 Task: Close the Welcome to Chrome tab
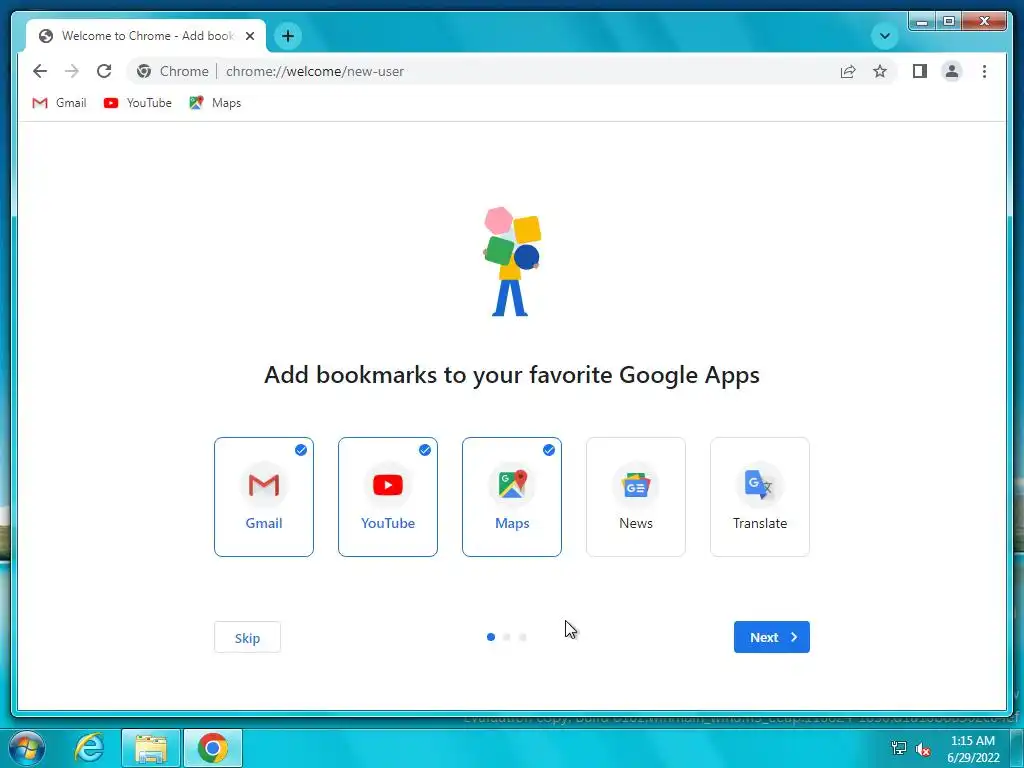click(x=249, y=36)
